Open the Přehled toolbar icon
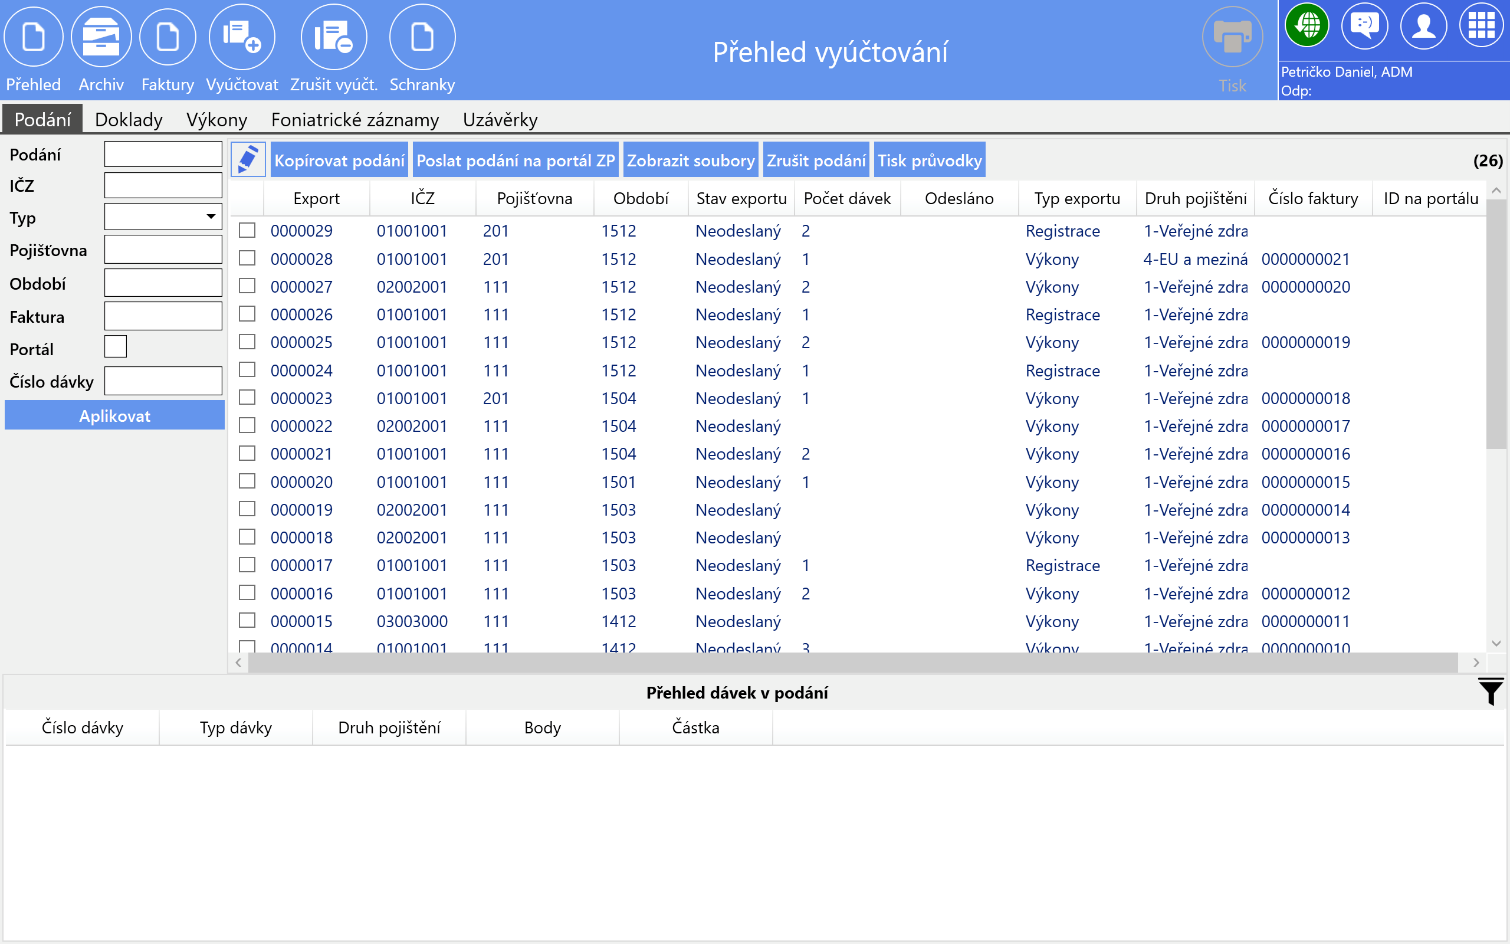Viewport: 1510px width, 944px height. pos(33,38)
